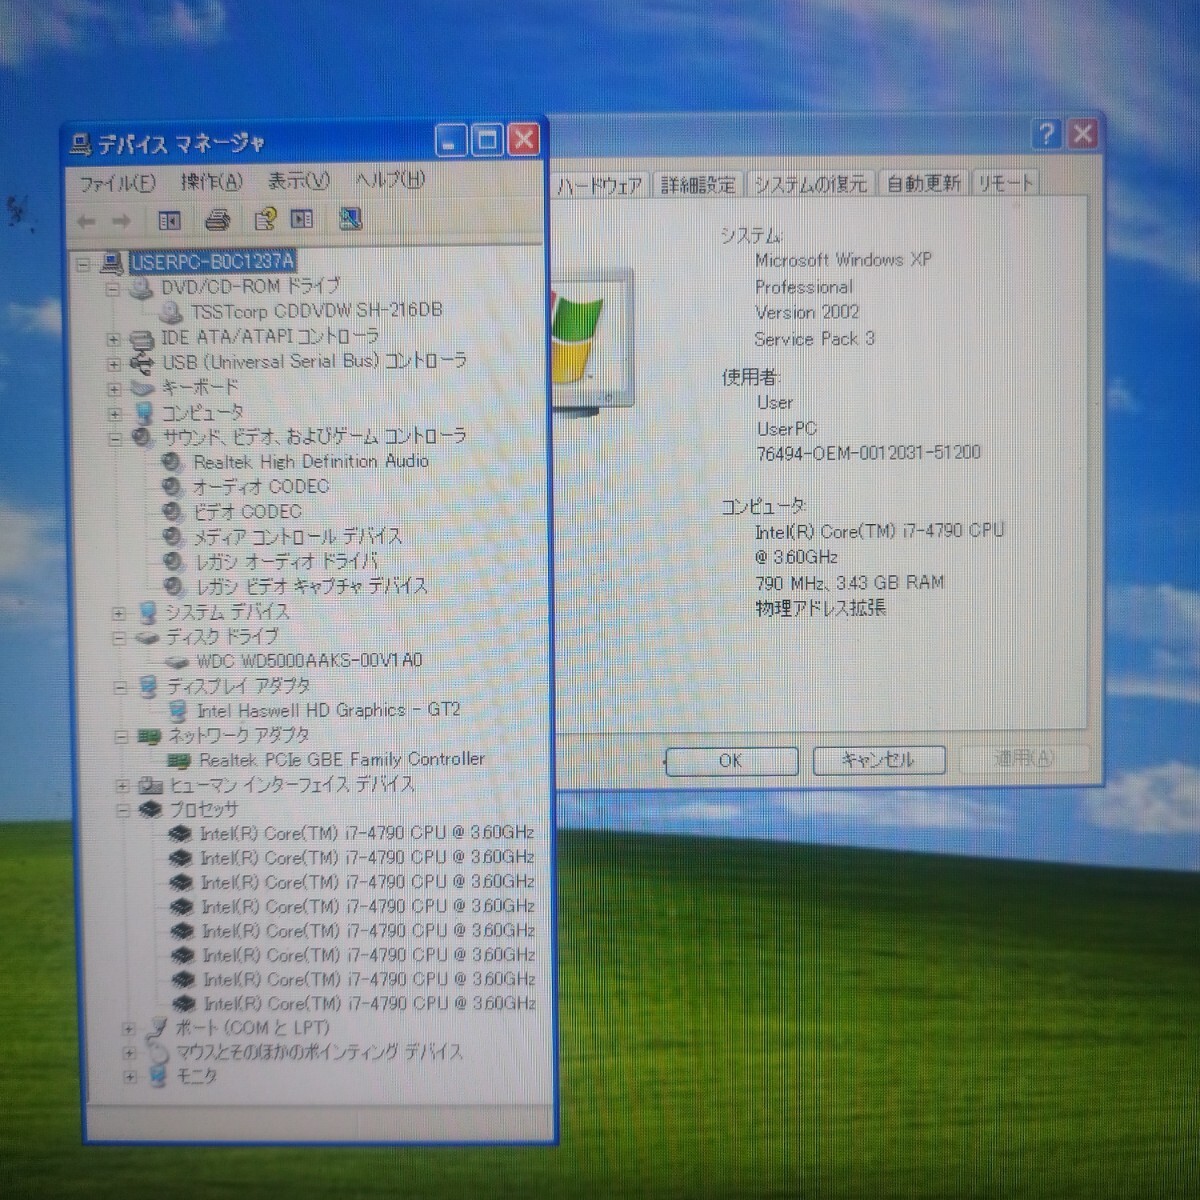Expand the IDE ATA/ATAPI コントローラ node
Viewport: 1200px width, 1200px height.
(x=114, y=339)
